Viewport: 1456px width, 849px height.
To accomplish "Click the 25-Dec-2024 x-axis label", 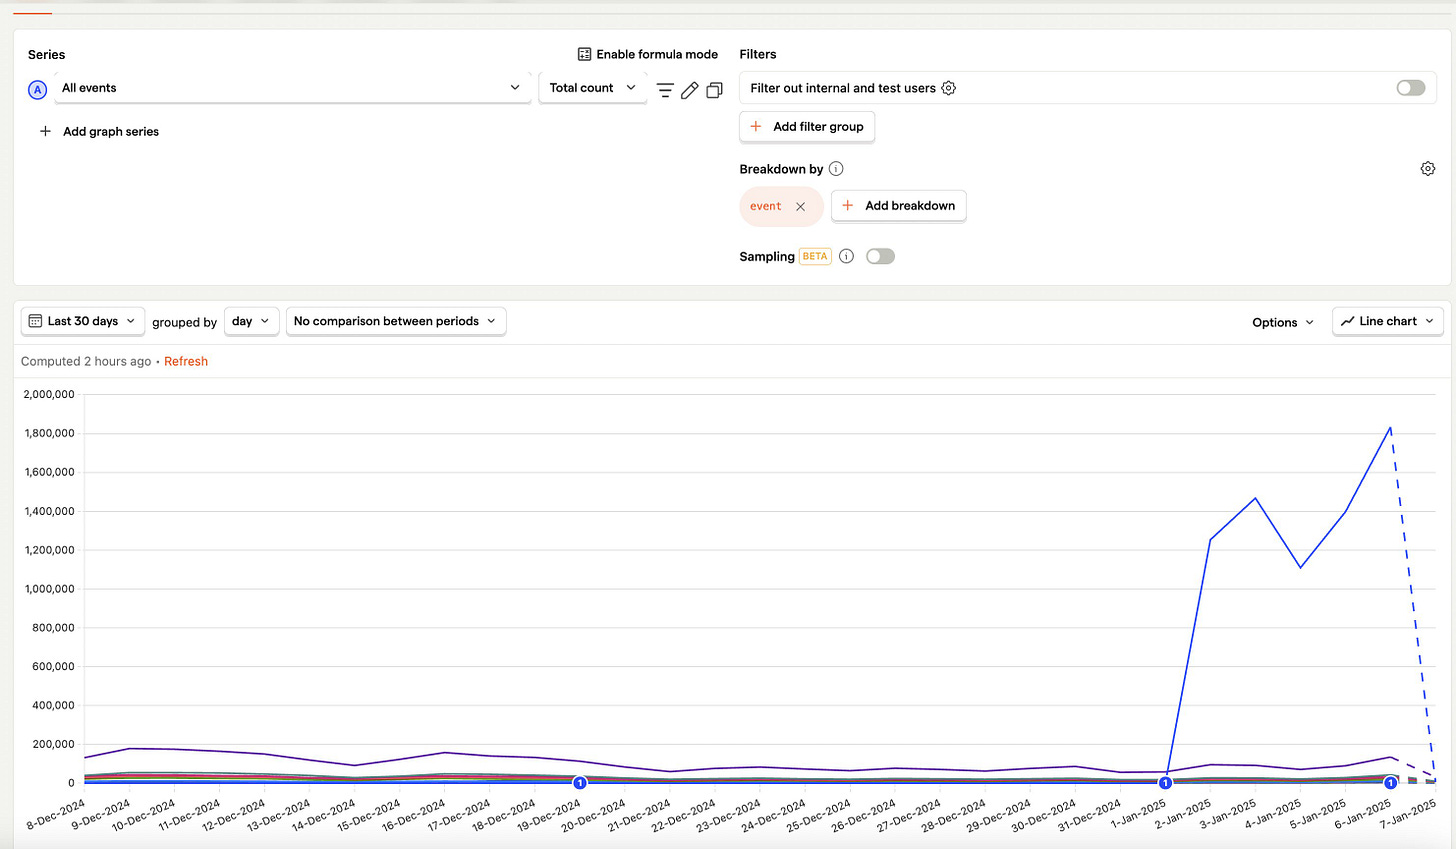I will pyautogui.click(x=817, y=815).
